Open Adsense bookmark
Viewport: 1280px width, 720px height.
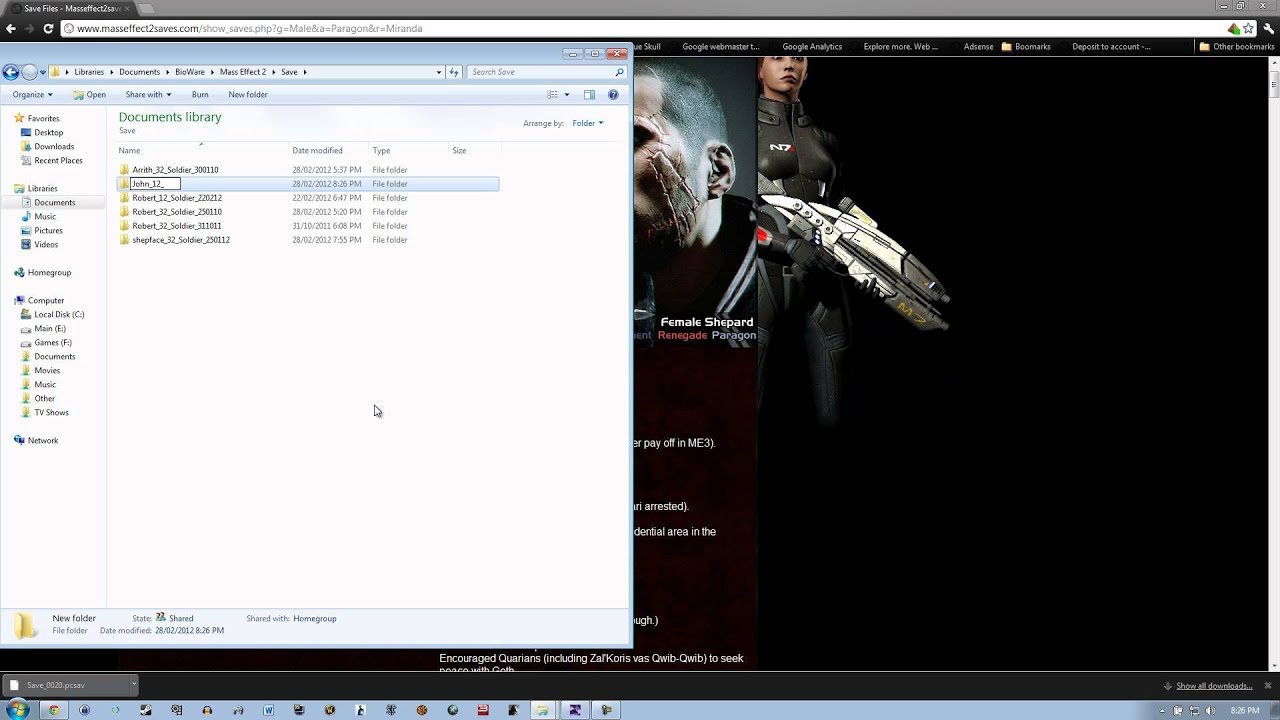[978, 47]
